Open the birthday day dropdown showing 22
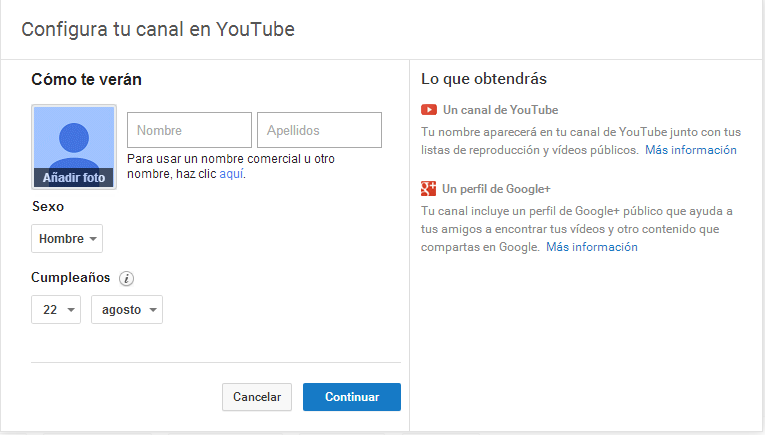The height and width of the screenshot is (435, 765). tap(56, 310)
